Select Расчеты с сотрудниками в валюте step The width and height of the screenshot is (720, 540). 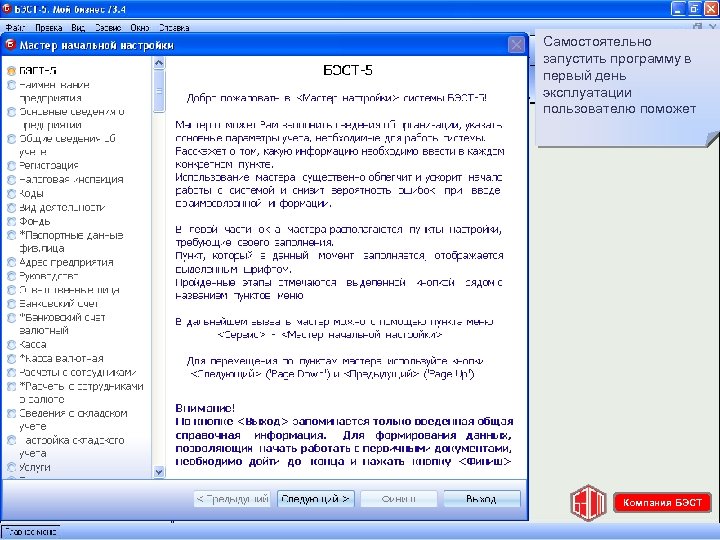tap(75, 393)
